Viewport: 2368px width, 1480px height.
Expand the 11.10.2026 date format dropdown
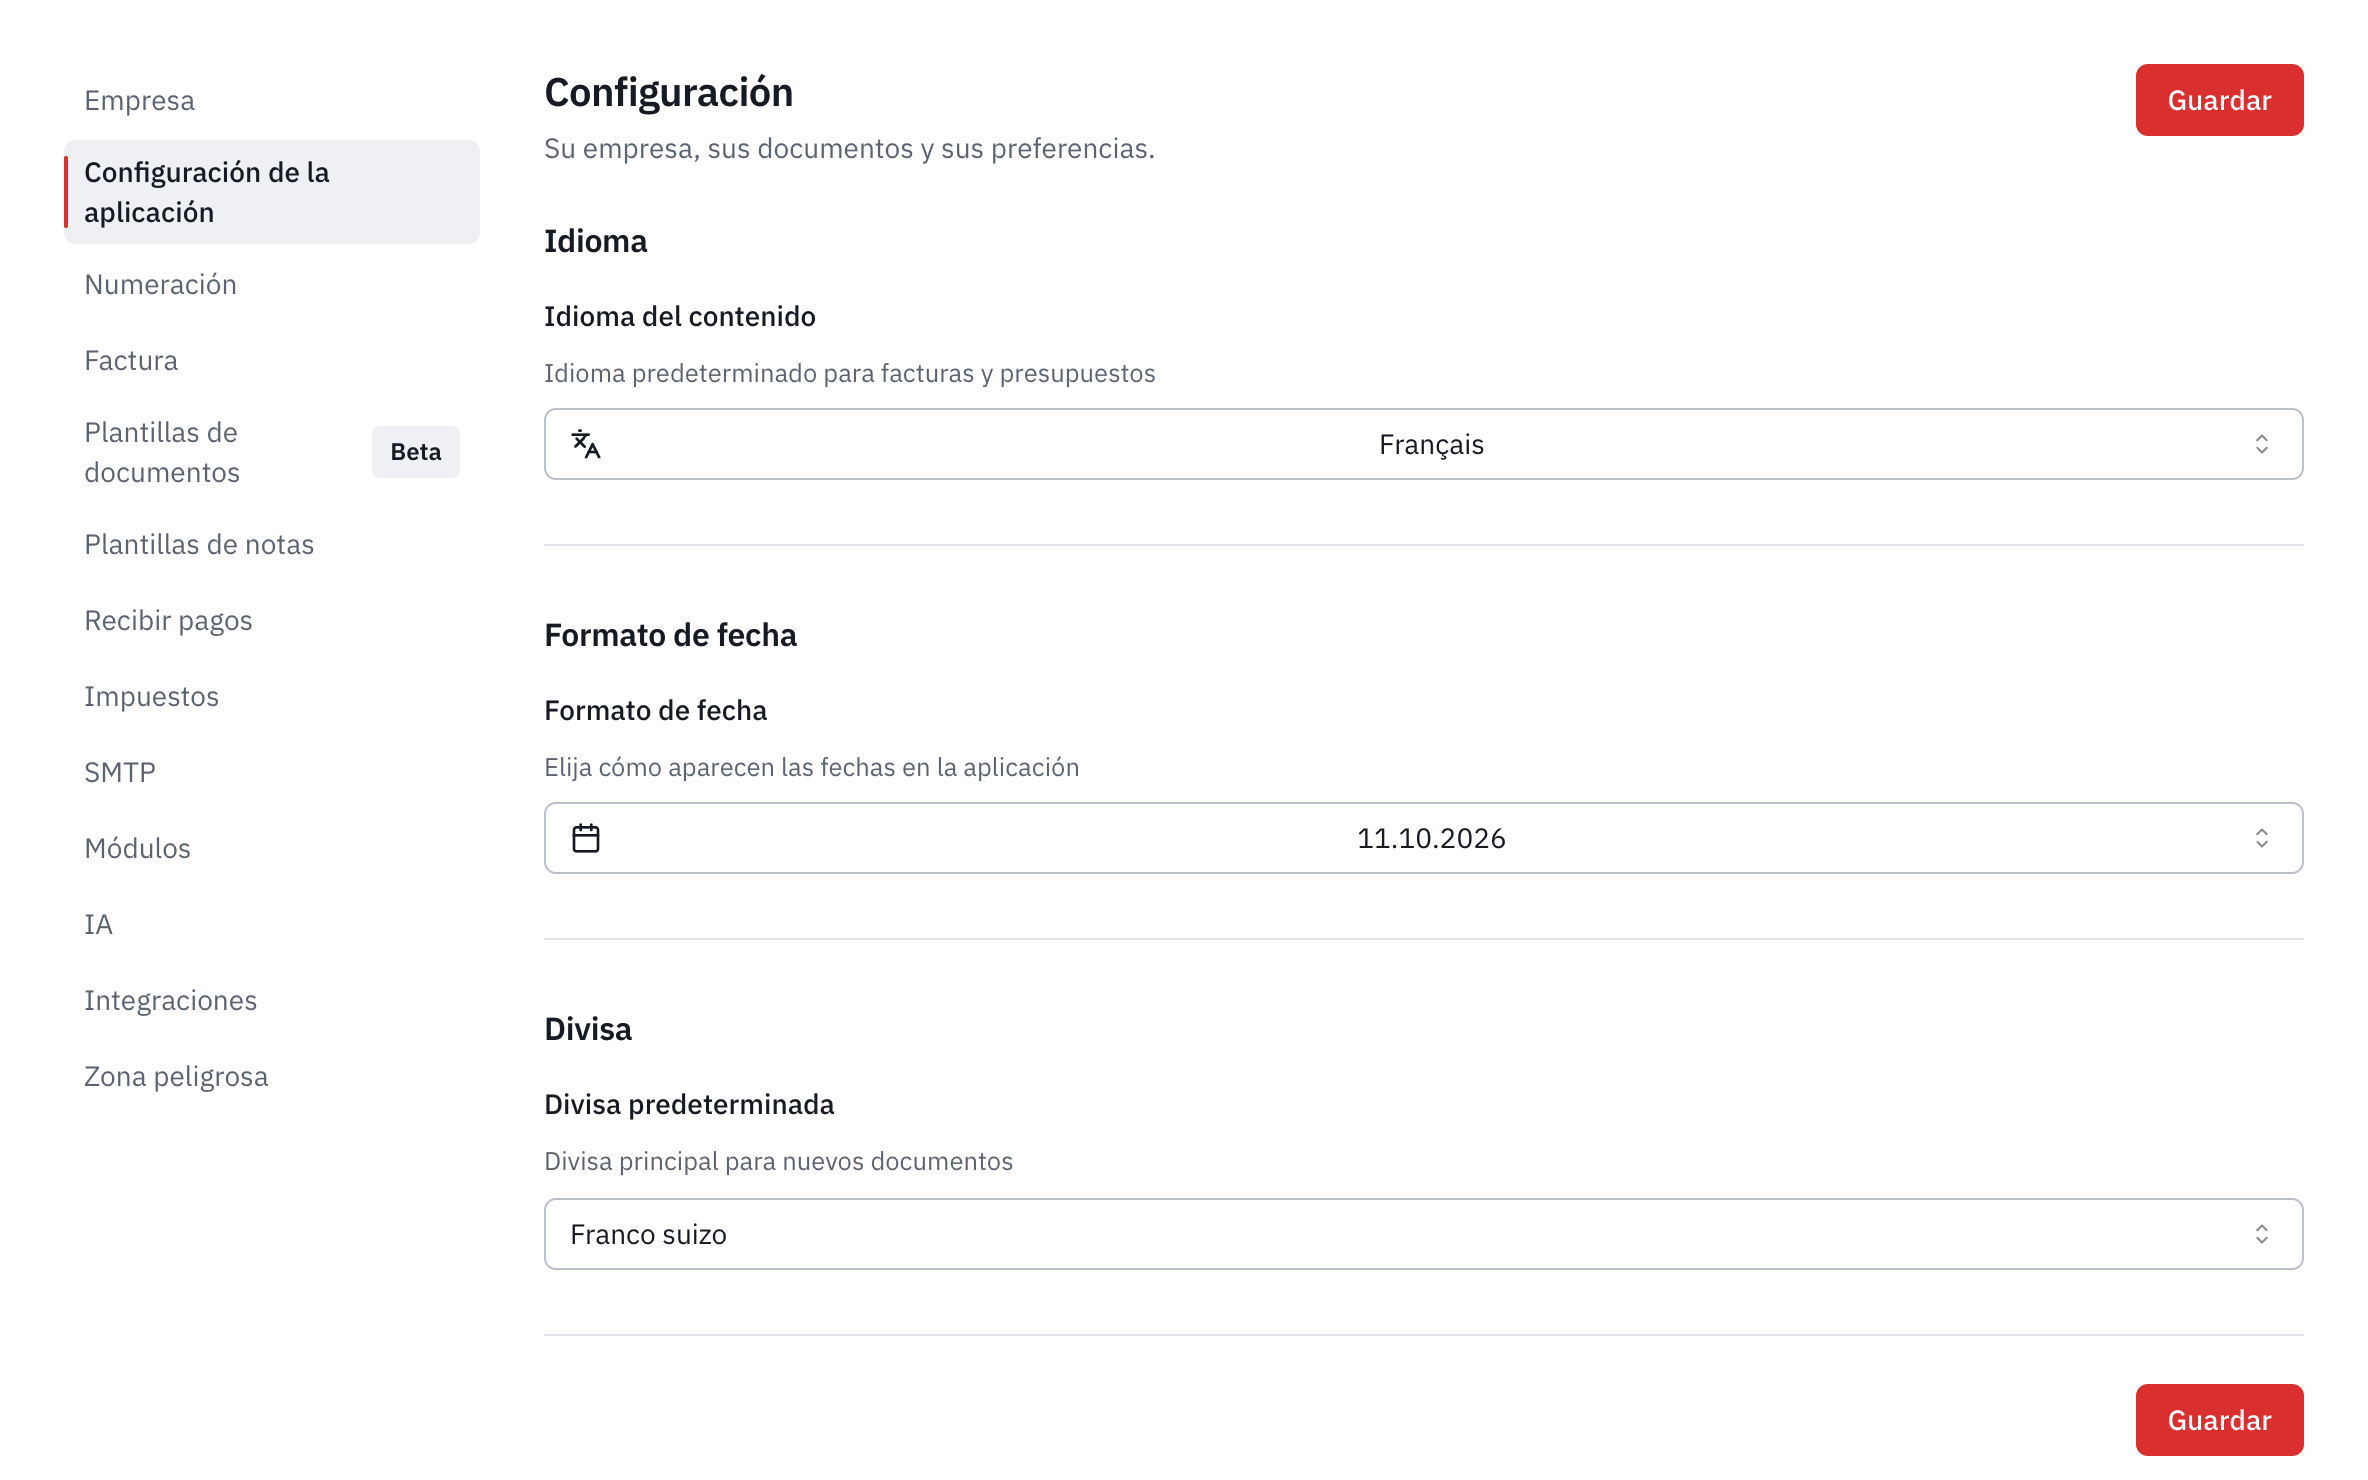tap(1423, 838)
